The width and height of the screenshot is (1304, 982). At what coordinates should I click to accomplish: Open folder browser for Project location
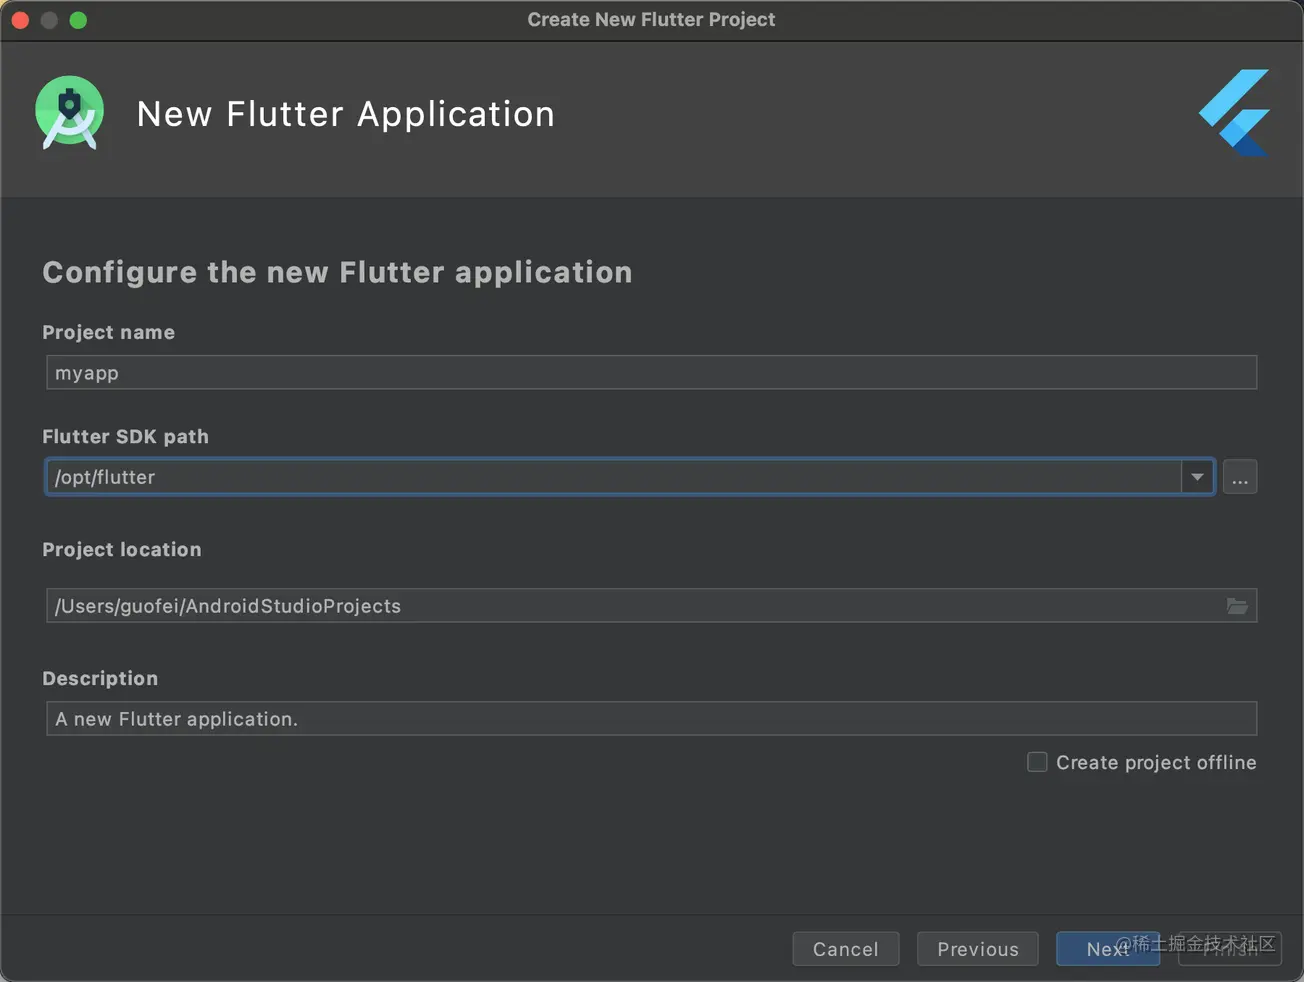pyautogui.click(x=1237, y=606)
